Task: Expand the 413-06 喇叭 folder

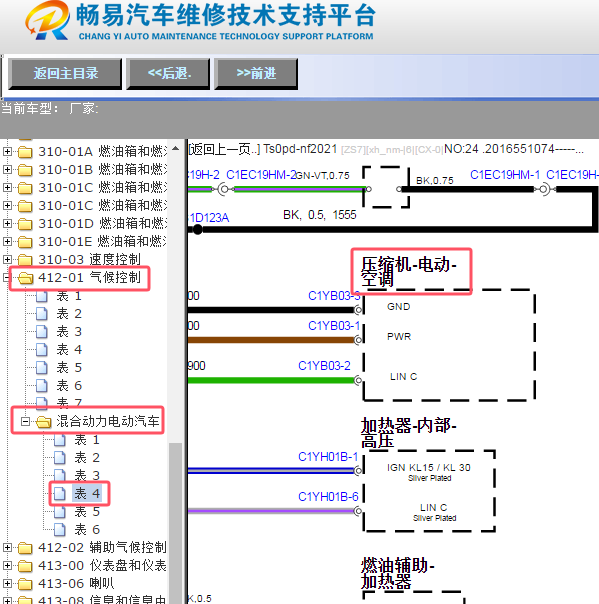Action: click(x=7, y=584)
